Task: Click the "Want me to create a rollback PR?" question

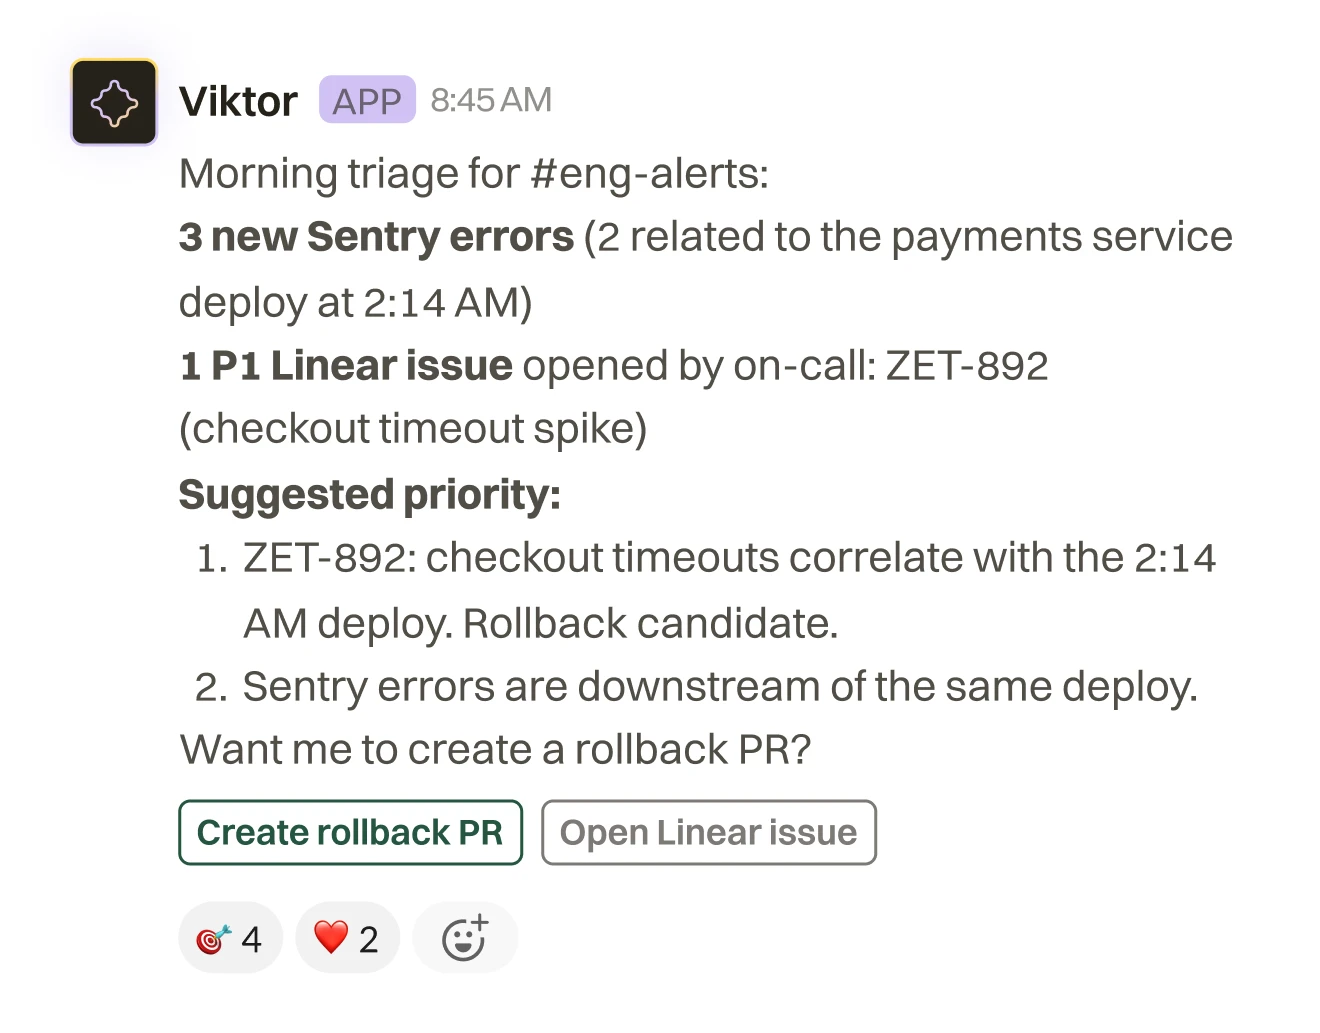Action: tap(495, 750)
